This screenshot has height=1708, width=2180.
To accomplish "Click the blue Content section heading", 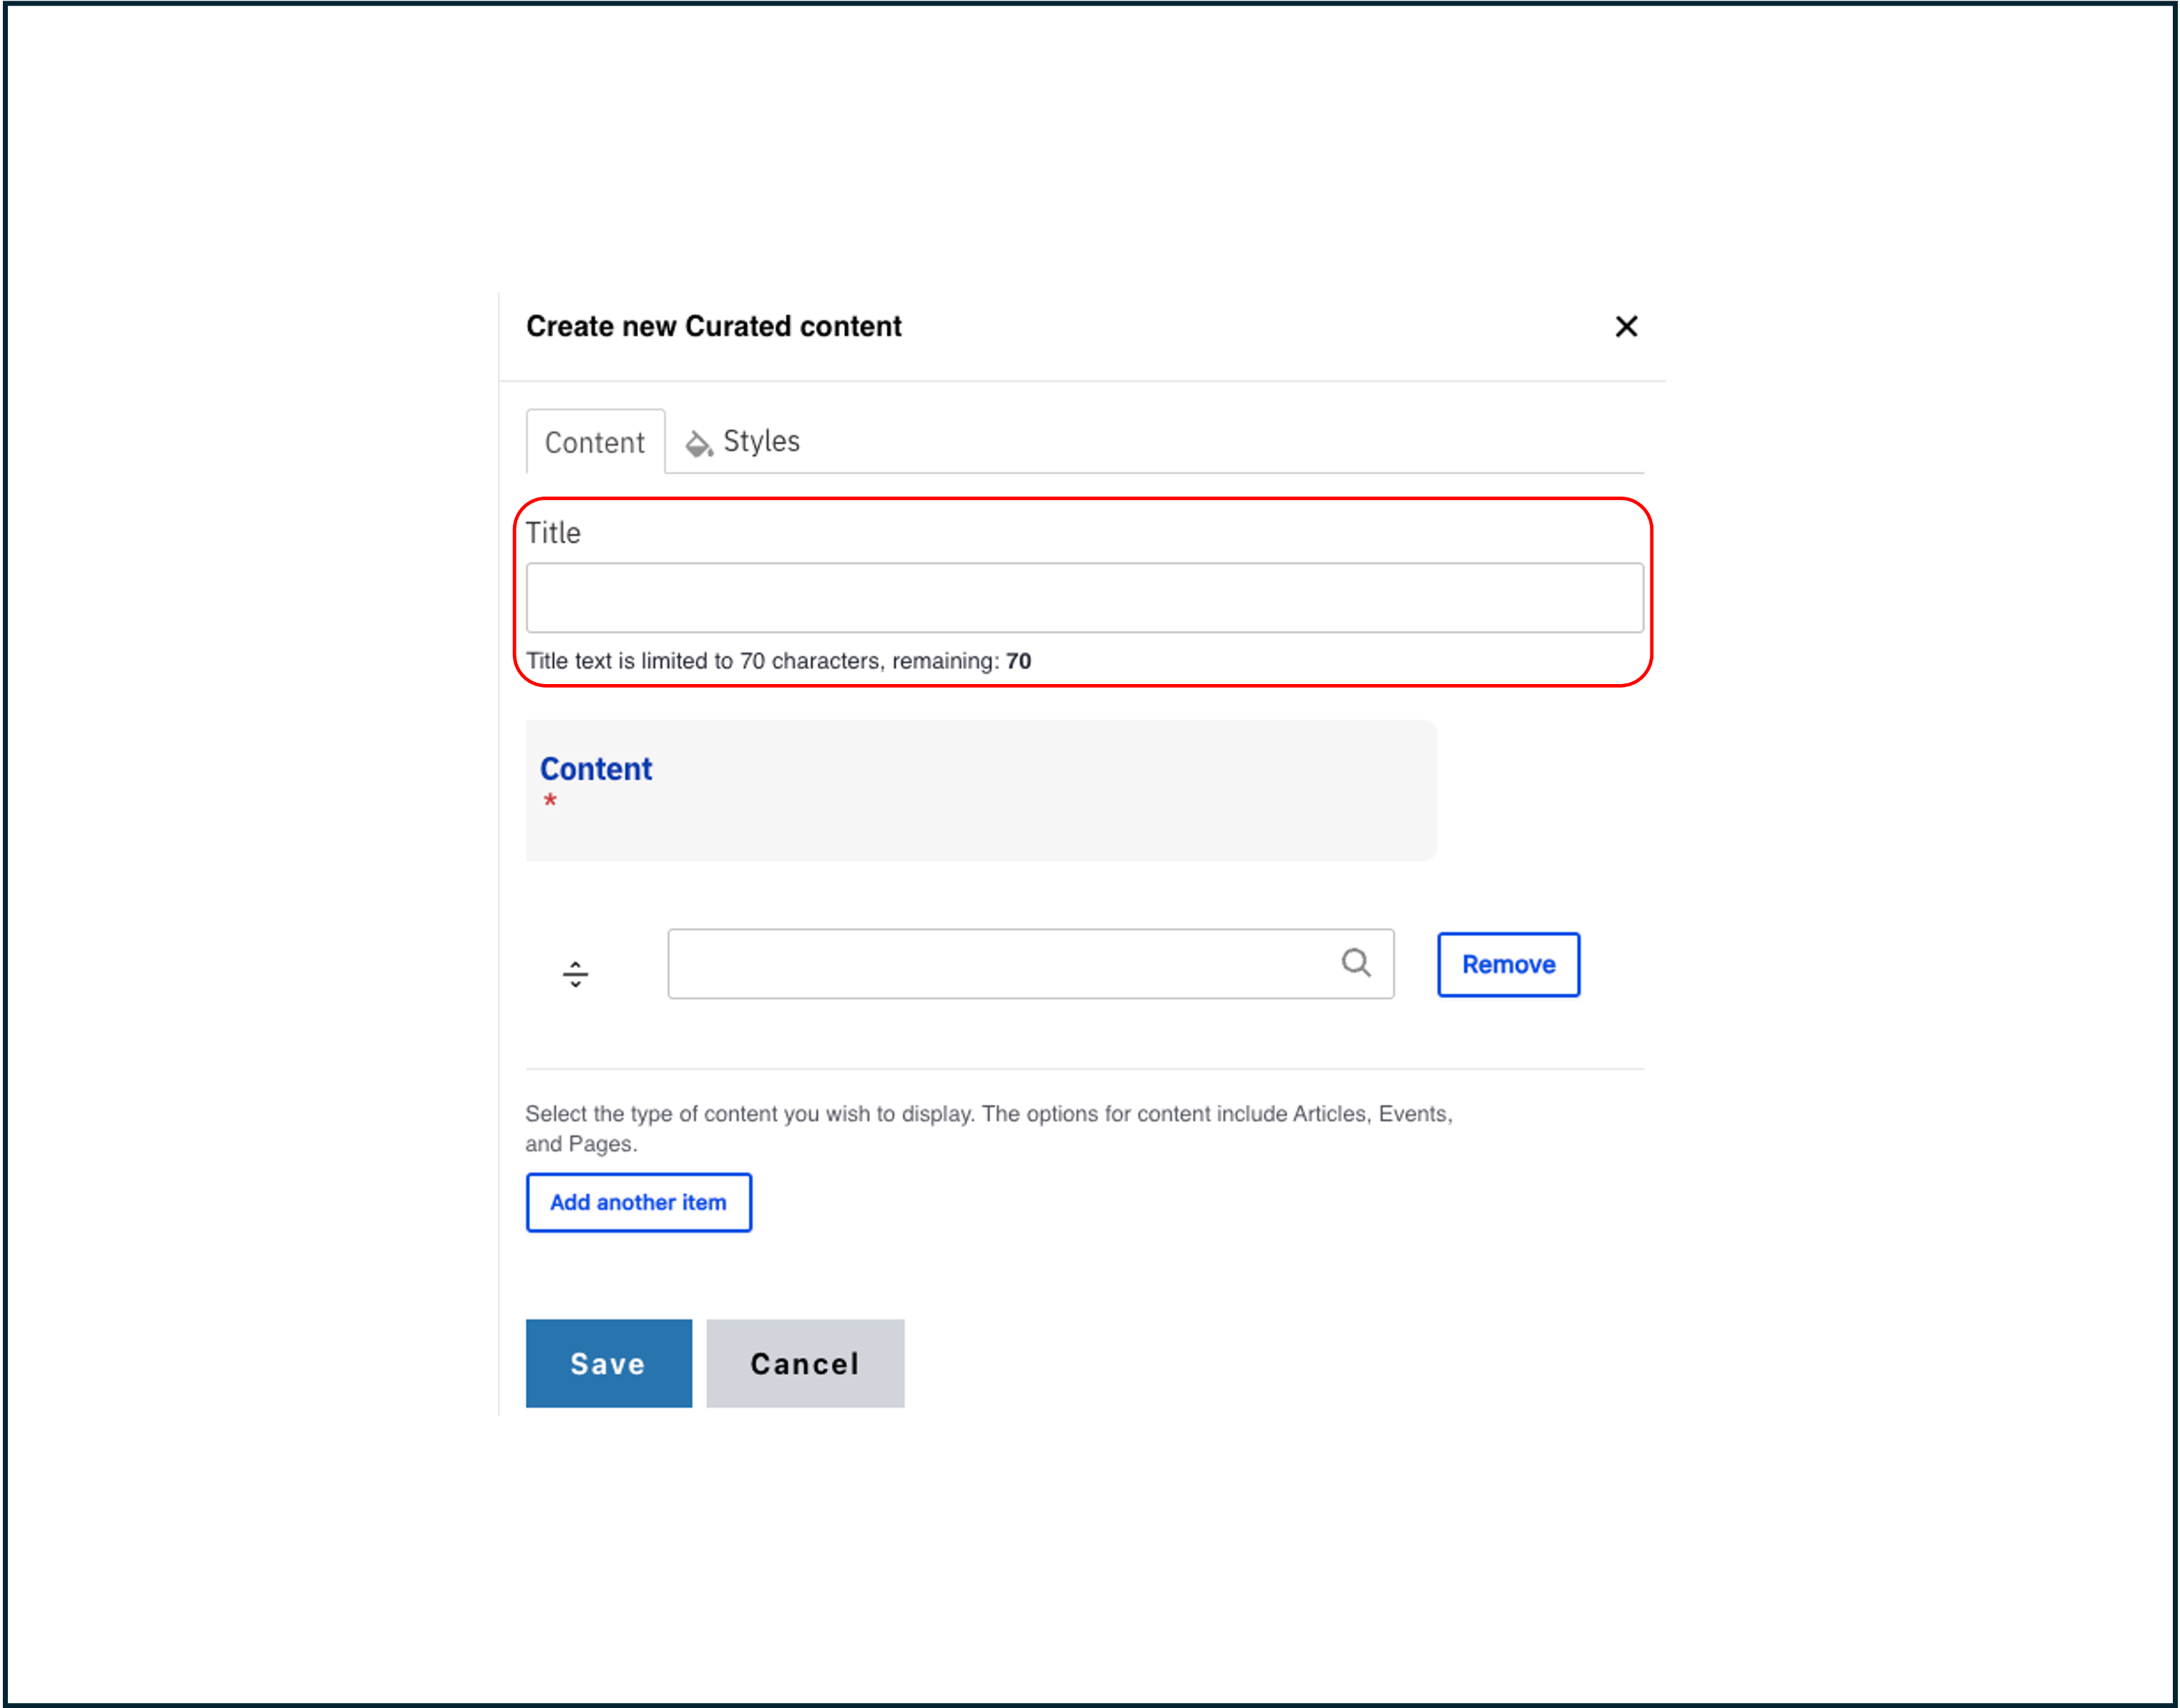I will click(596, 768).
